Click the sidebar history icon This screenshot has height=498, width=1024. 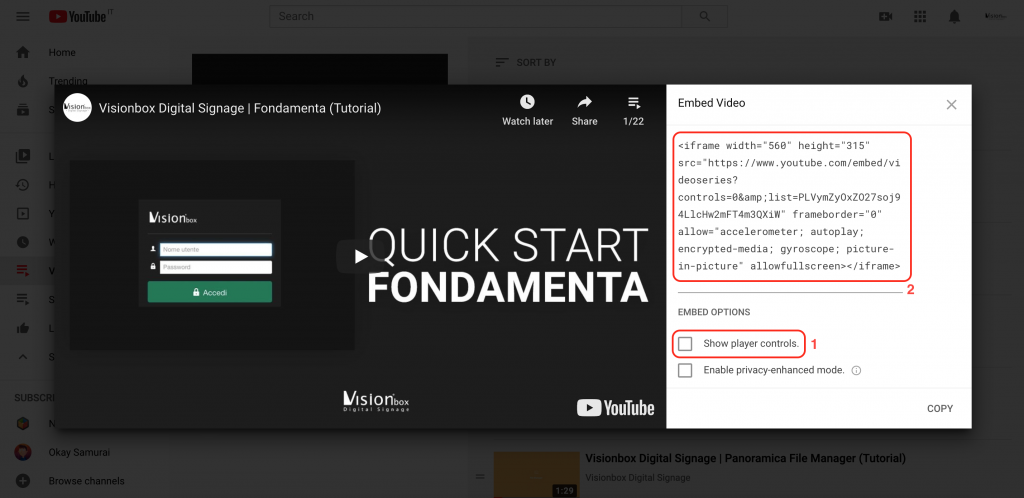(x=23, y=185)
